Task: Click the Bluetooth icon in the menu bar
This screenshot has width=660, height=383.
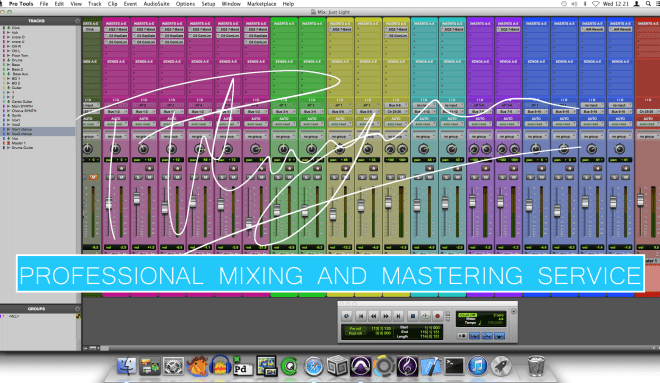Action: tap(585, 3)
